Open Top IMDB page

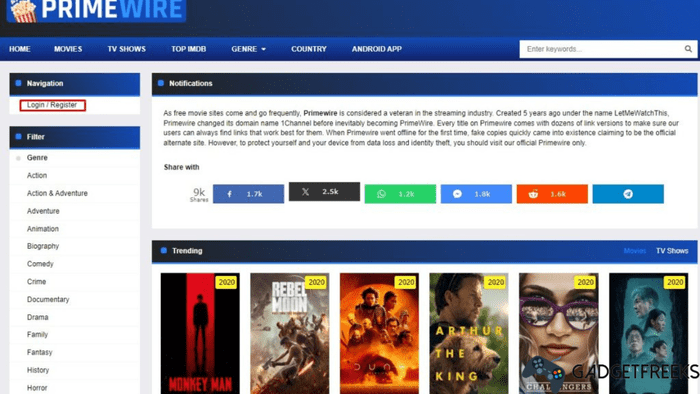pyautogui.click(x=188, y=49)
